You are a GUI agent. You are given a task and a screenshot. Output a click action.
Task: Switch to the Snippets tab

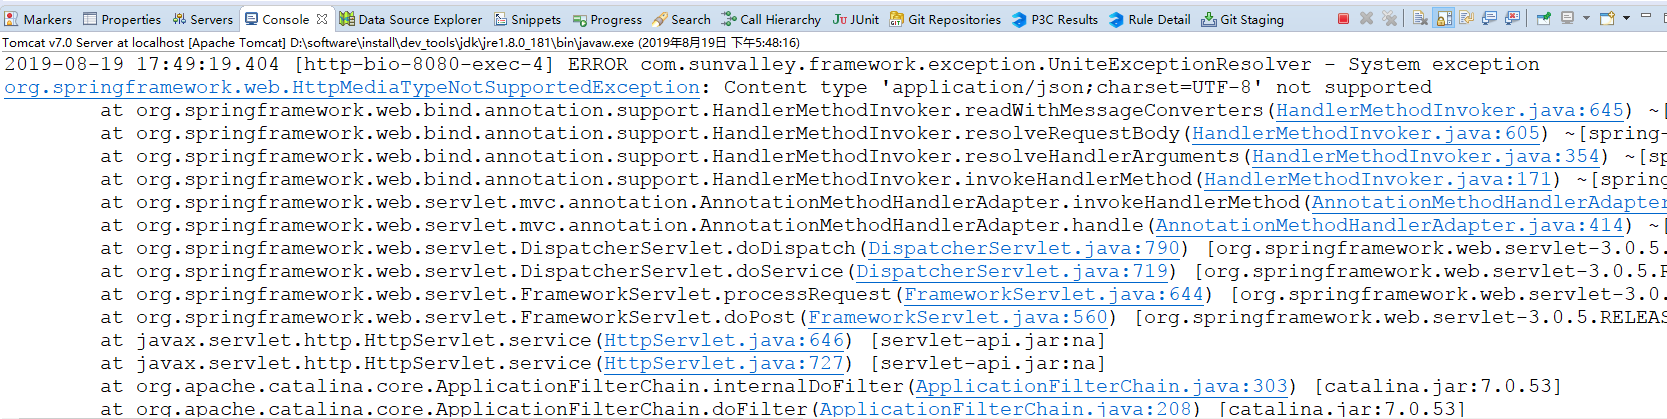[x=527, y=19]
